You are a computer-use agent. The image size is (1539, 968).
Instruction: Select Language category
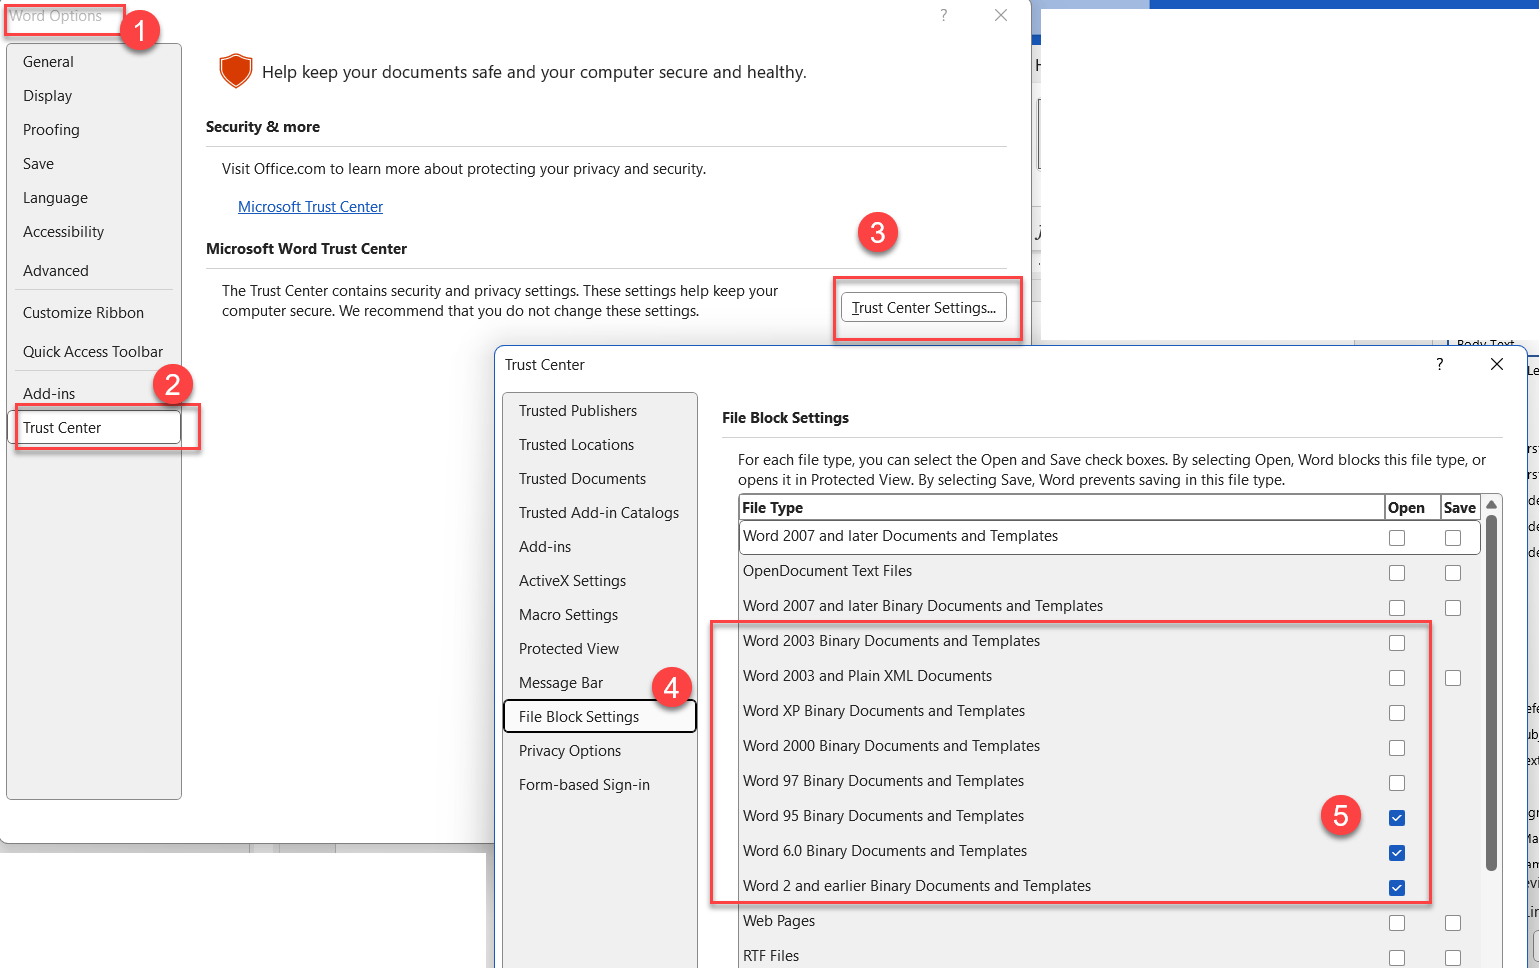[94, 198]
